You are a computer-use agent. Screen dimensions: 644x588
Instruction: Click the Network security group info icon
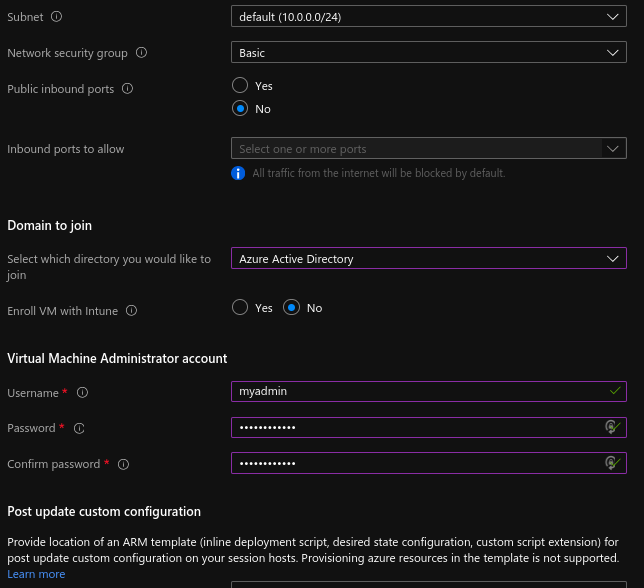click(141, 53)
